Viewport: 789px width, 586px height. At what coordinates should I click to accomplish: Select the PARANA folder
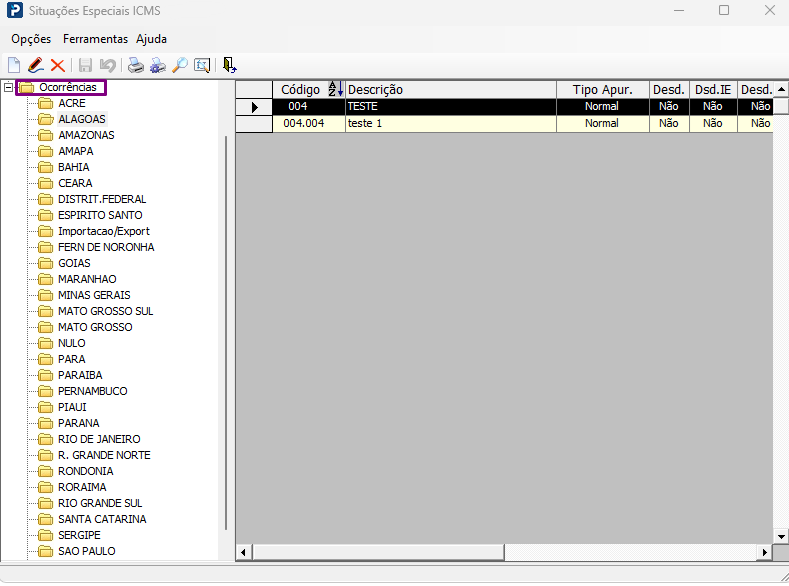pyautogui.click(x=78, y=424)
